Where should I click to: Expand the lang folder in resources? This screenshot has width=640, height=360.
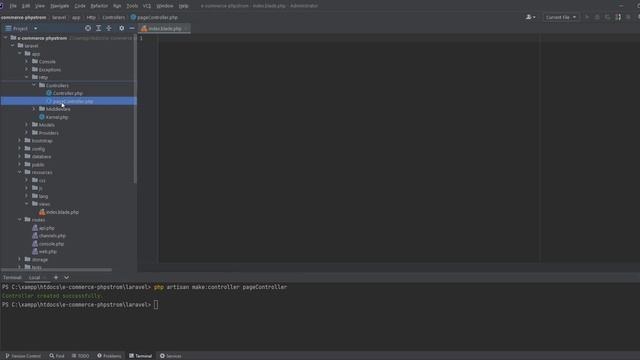click(x=27, y=196)
